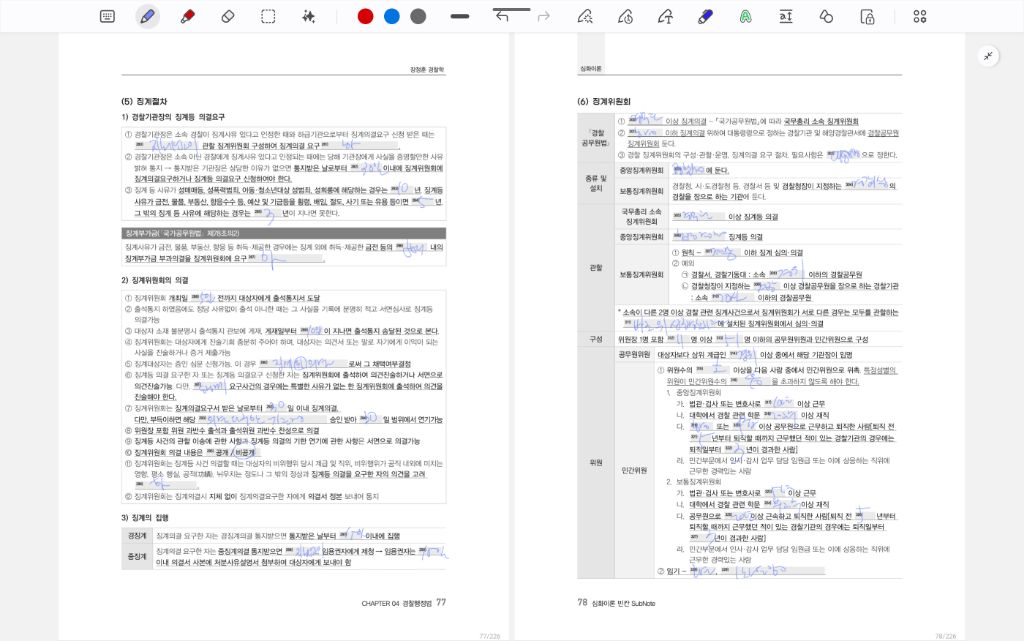
Task: Open the stroke thickness line selector
Action: click(x=460, y=16)
